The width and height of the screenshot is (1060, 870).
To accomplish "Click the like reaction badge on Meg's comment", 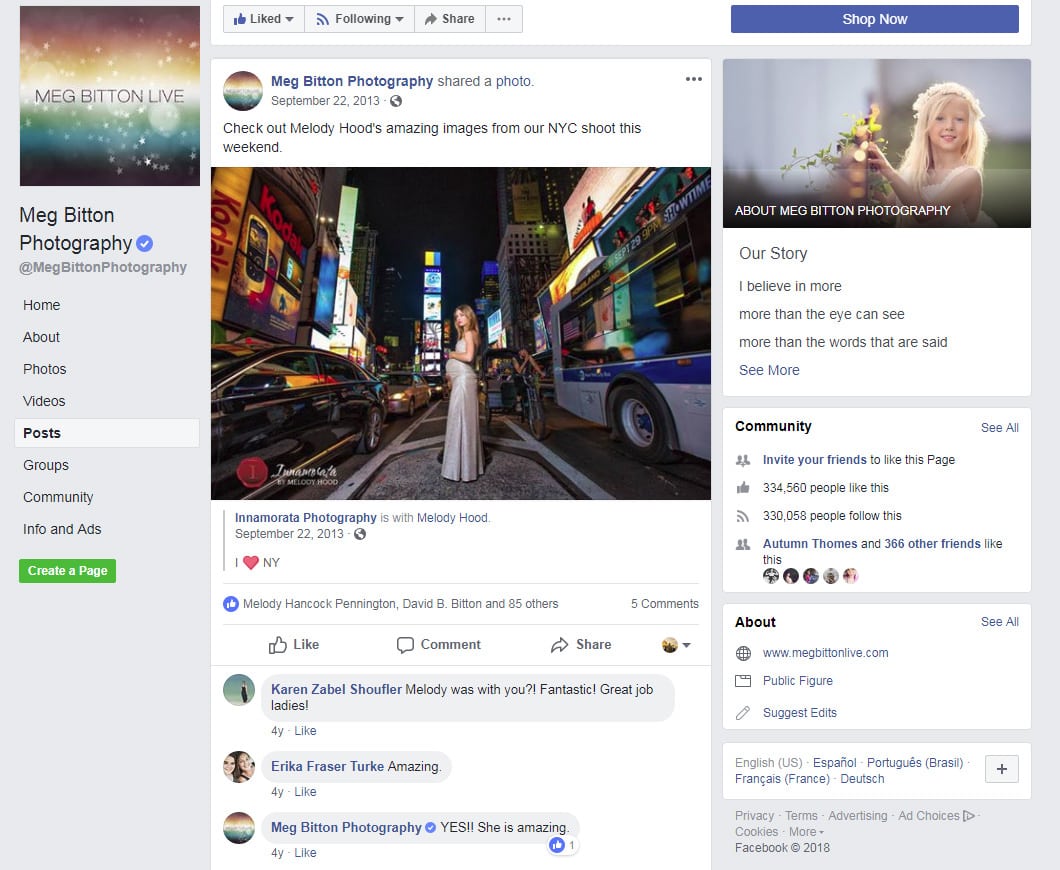I will pyautogui.click(x=563, y=845).
